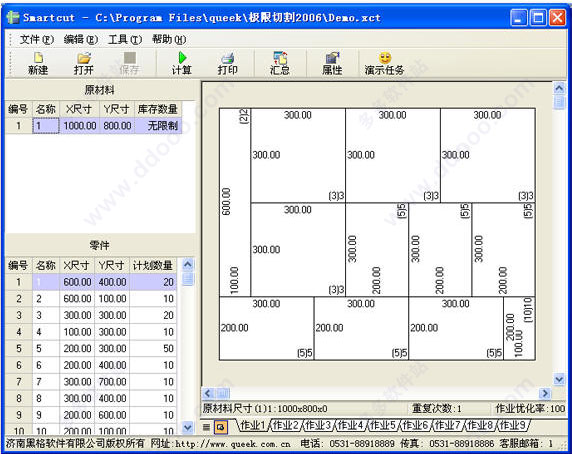Screen dimensions: 572x454
Task: Click layout view vertical scroll up arrow
Action: click(559, 88)
